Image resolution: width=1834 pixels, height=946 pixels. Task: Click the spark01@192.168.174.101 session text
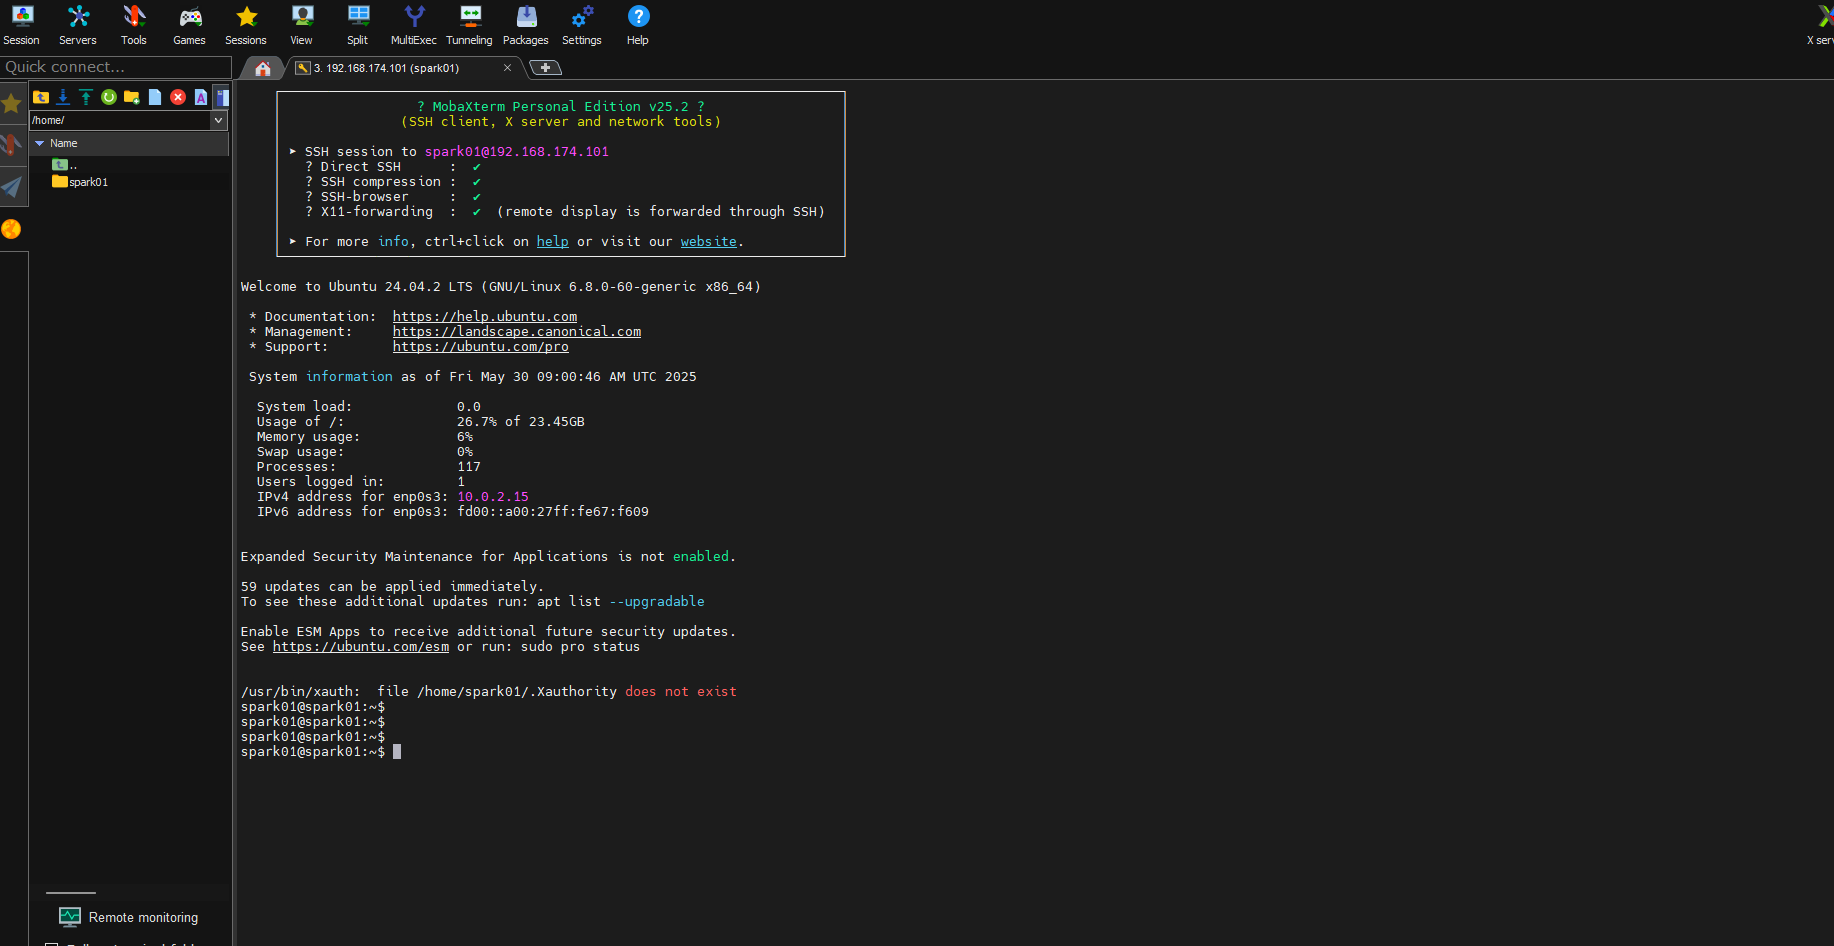(517, 151)
